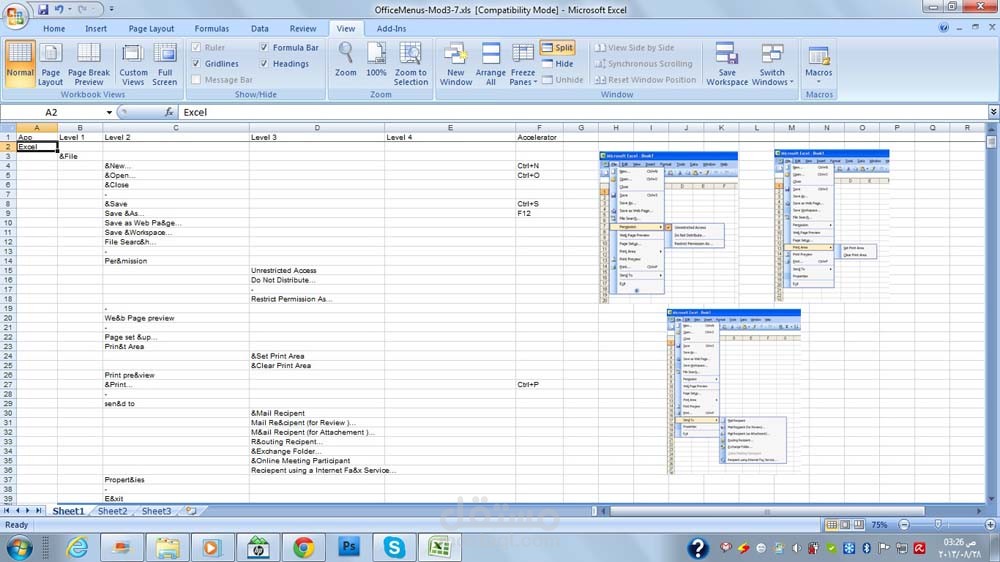Open Skype from taskbar
The image size is (1000, 562).
394,547
